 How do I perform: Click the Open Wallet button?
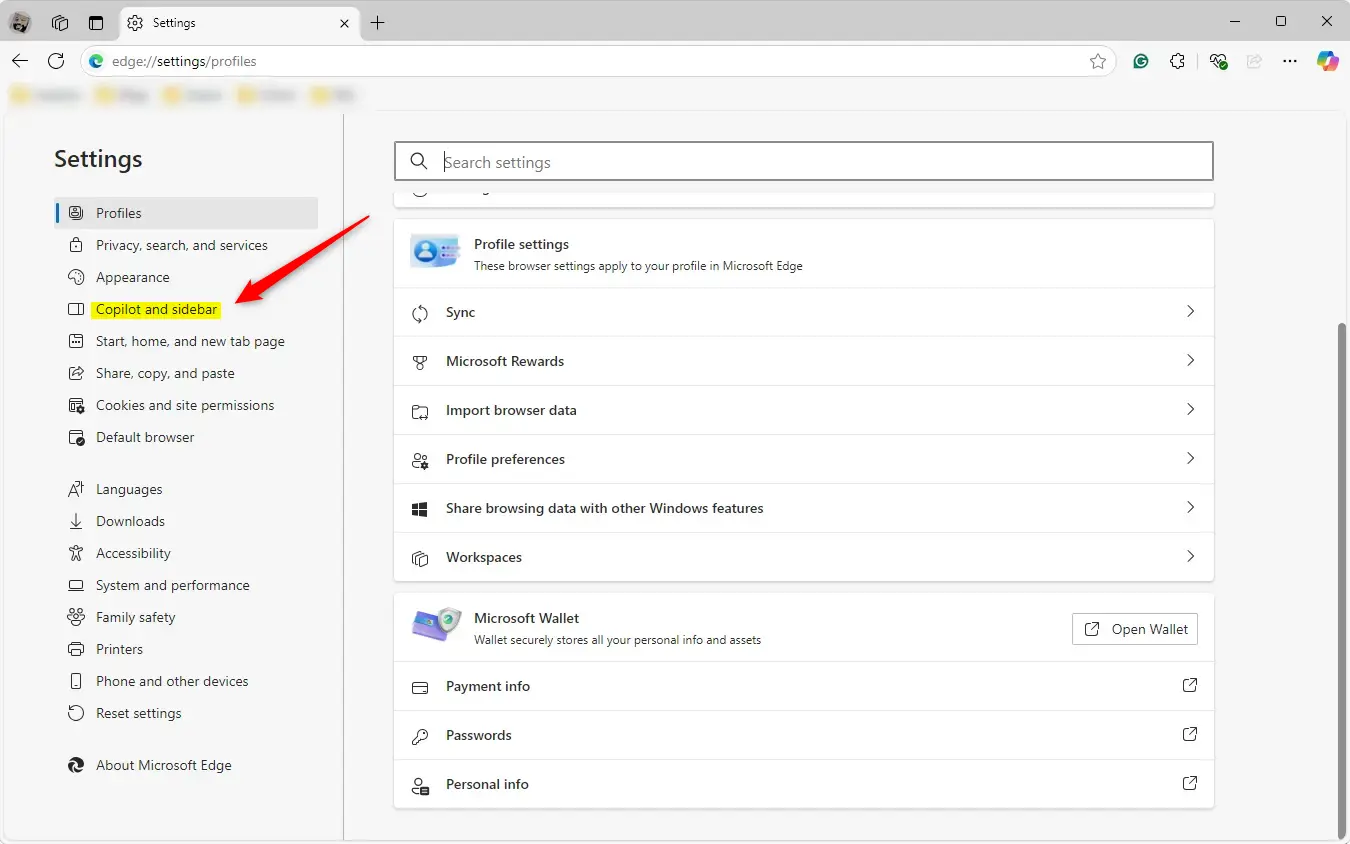click(x=1135, y=629)
